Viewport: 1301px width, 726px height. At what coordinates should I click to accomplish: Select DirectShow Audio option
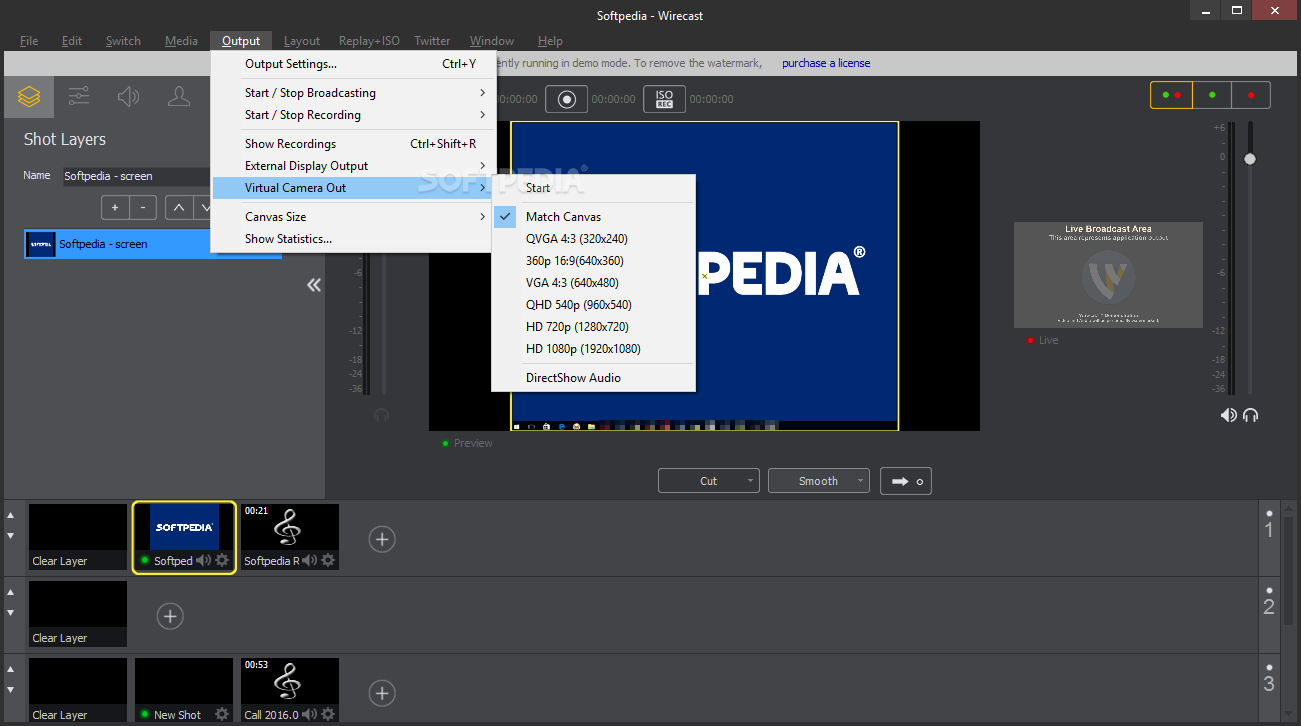point(594,377)
